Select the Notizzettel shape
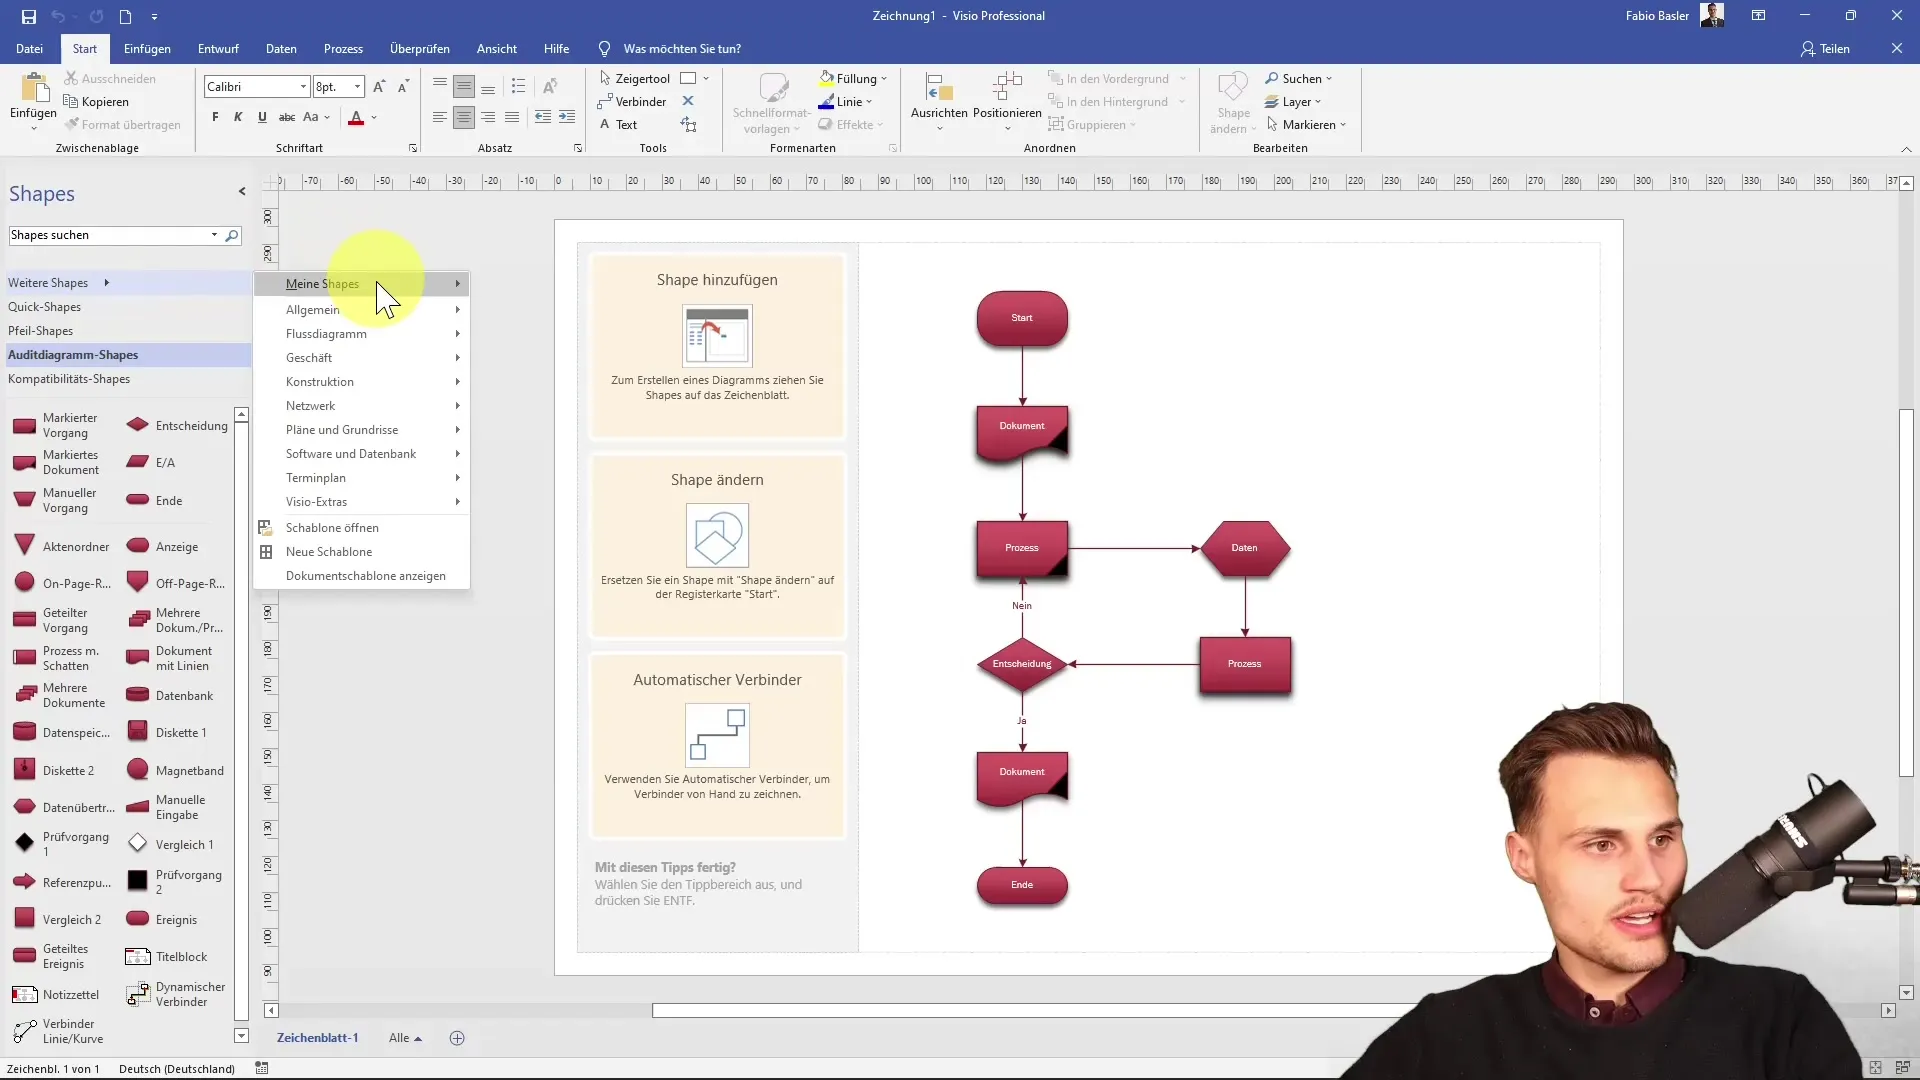 click(x=56, y=994)
